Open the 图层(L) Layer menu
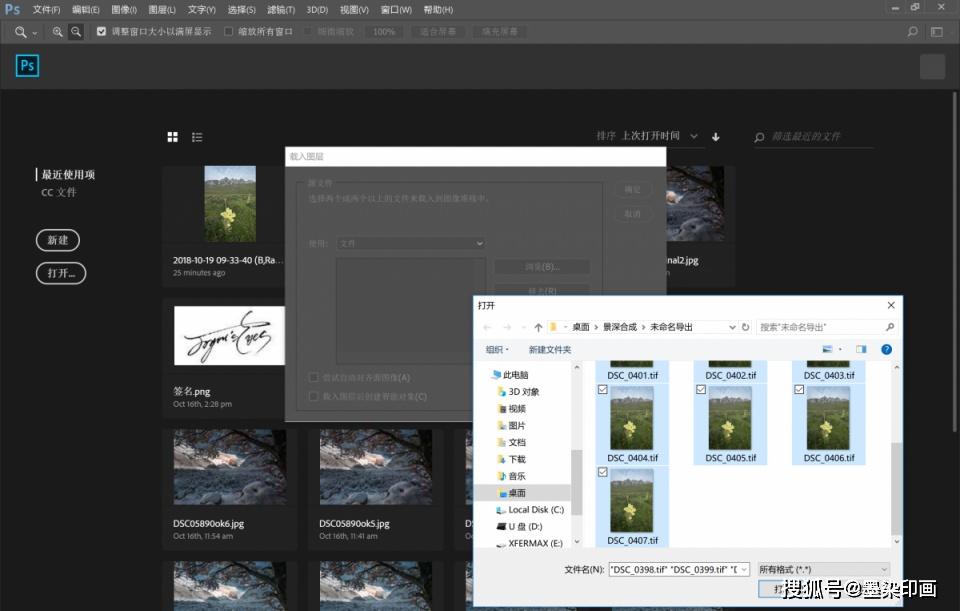Viewport: 960px width, 611px height. (163, 9)
